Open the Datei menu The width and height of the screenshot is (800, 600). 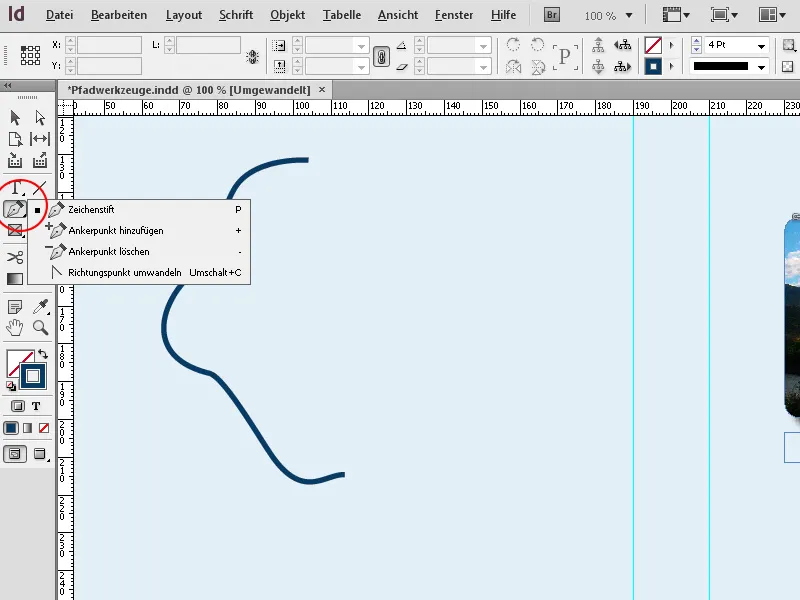pyautogui.click(x=59, y=15)
